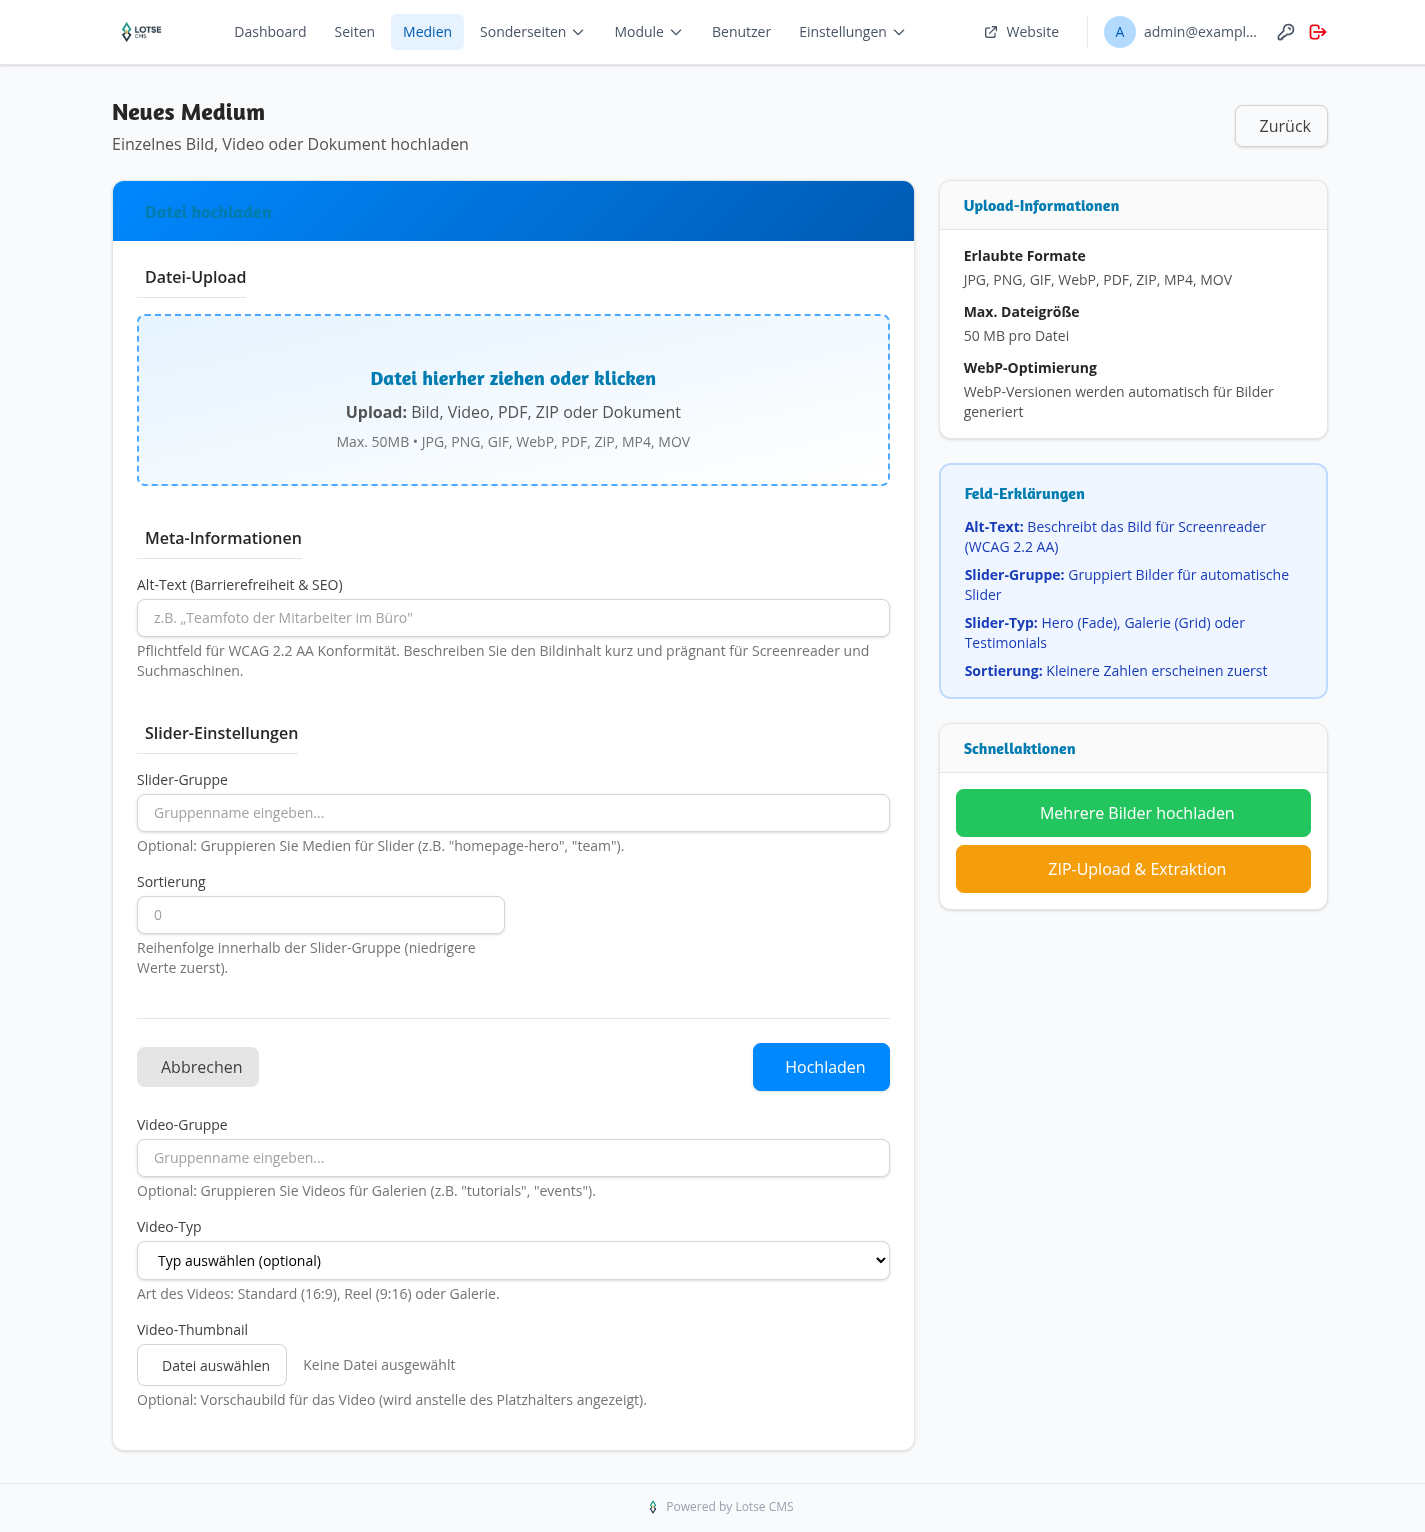This screenshot has width=1425, height=1532.
Task: Click the Neues Medium page title
Action: coord(188,112)
